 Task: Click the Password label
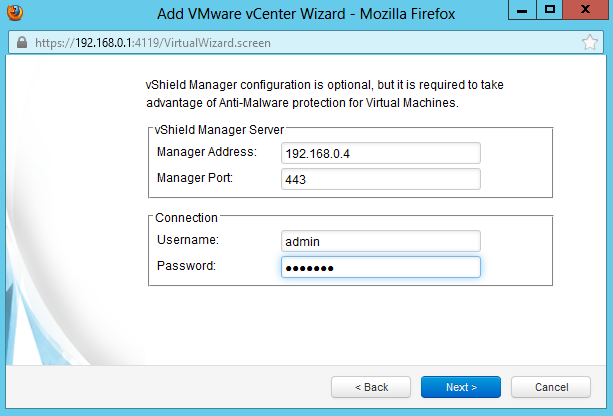coord(187,265)
